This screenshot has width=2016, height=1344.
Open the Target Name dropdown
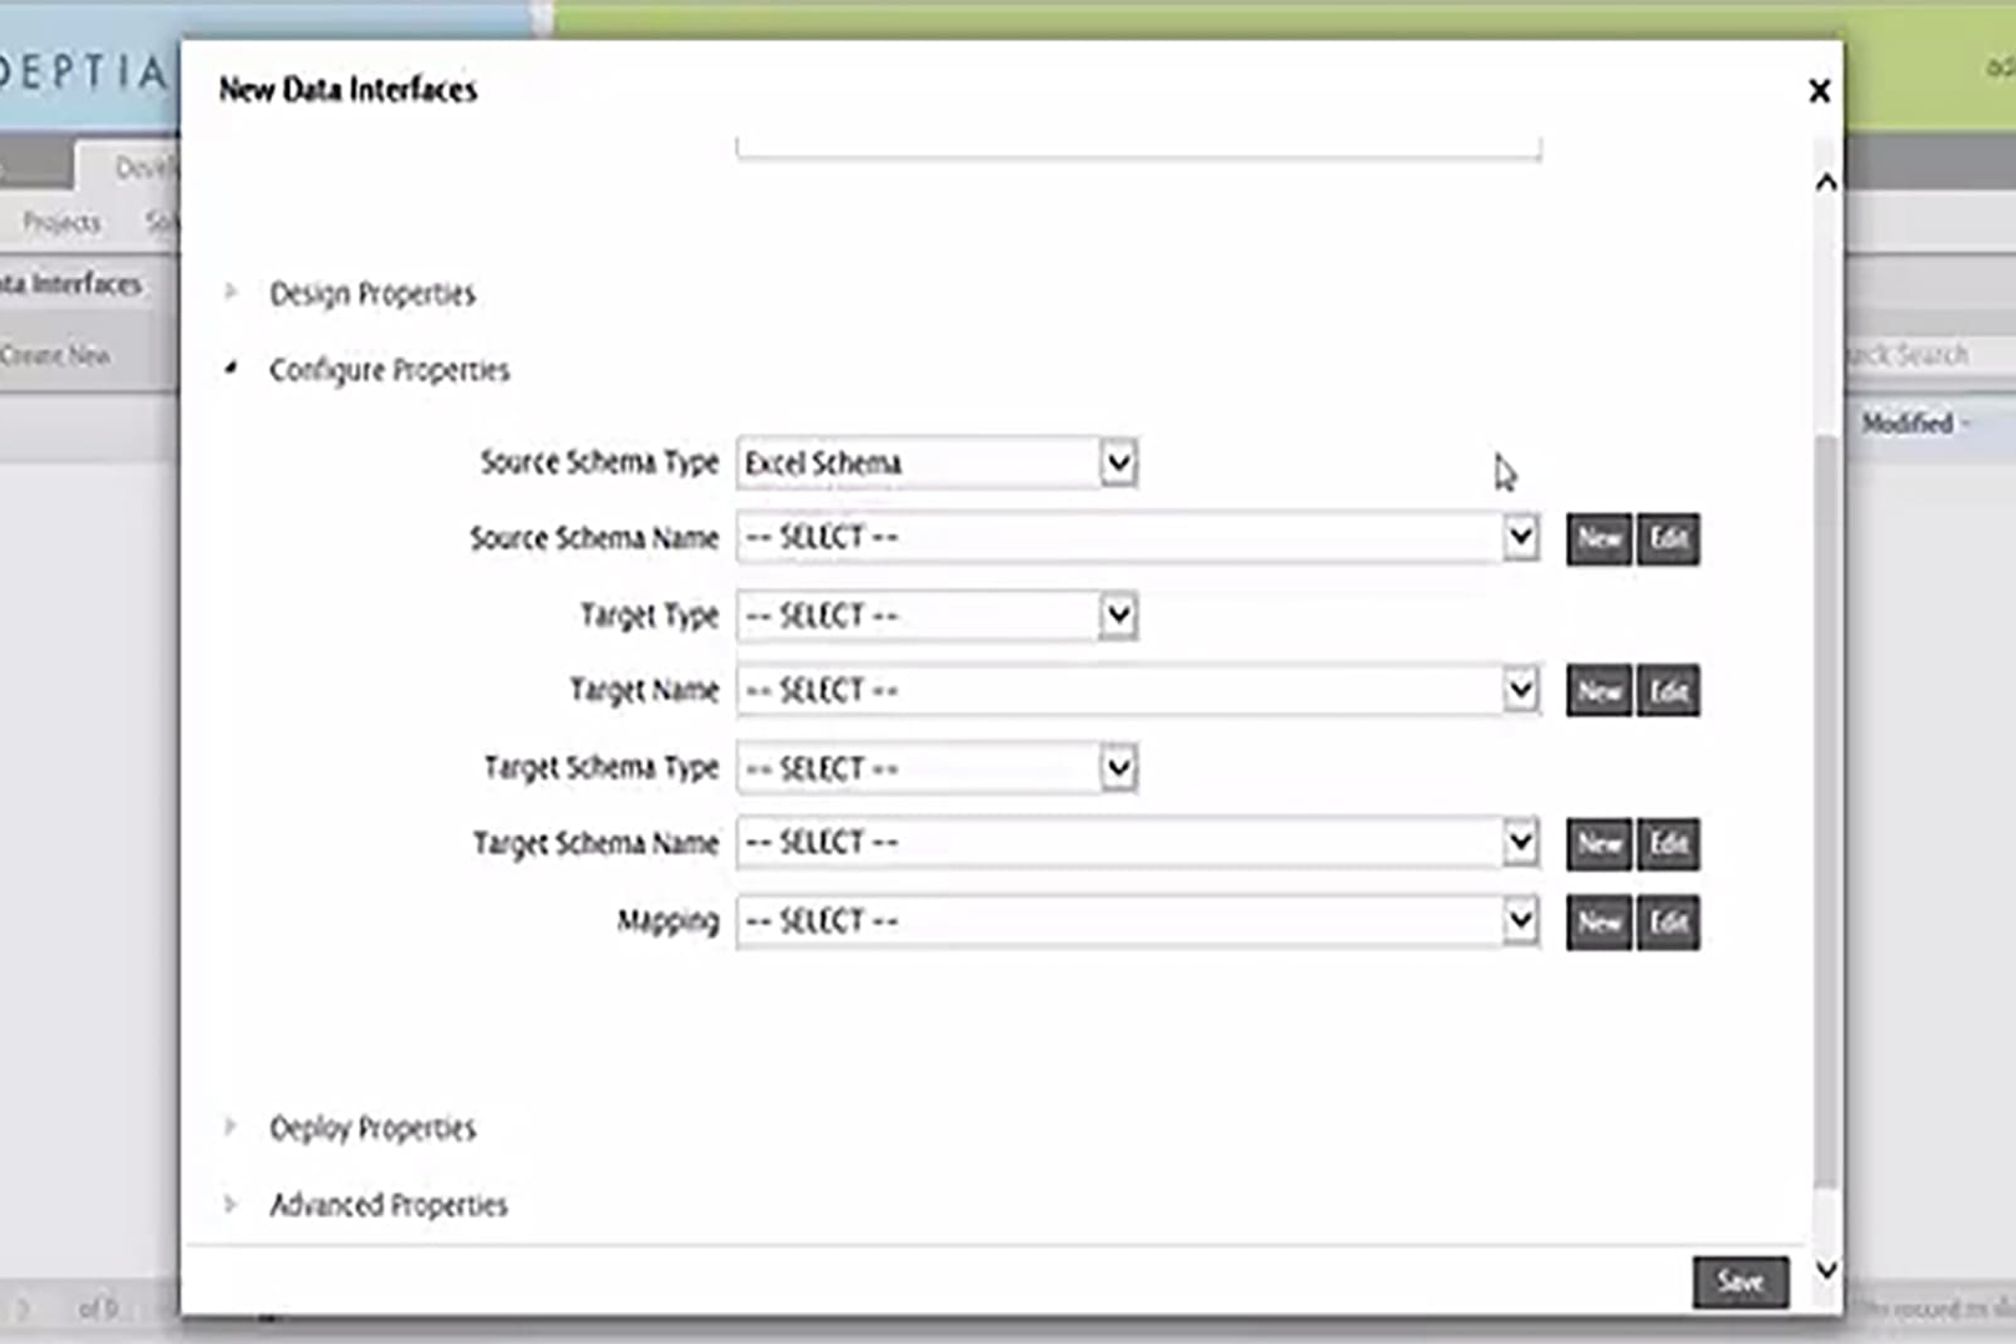click(x=1520, y=690)
